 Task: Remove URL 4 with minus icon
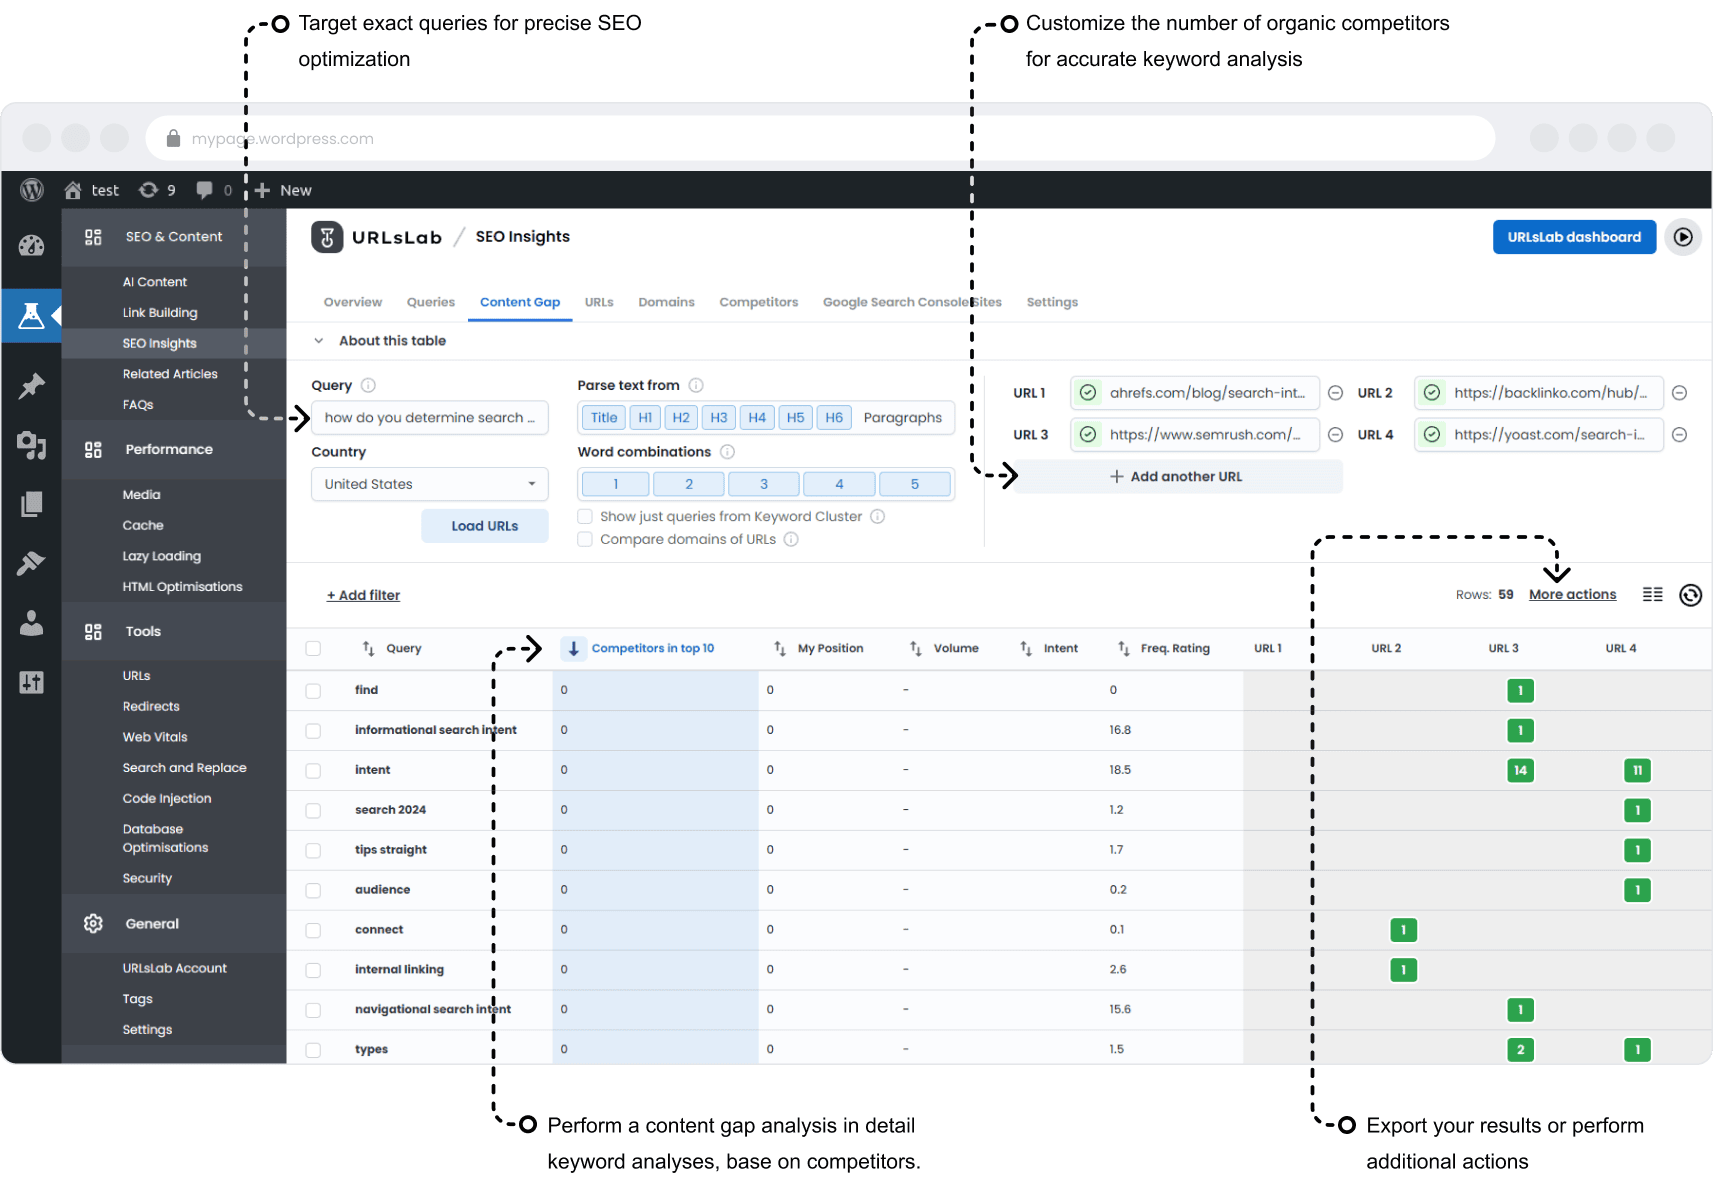pyautogui.click(x=1680, y=434)
